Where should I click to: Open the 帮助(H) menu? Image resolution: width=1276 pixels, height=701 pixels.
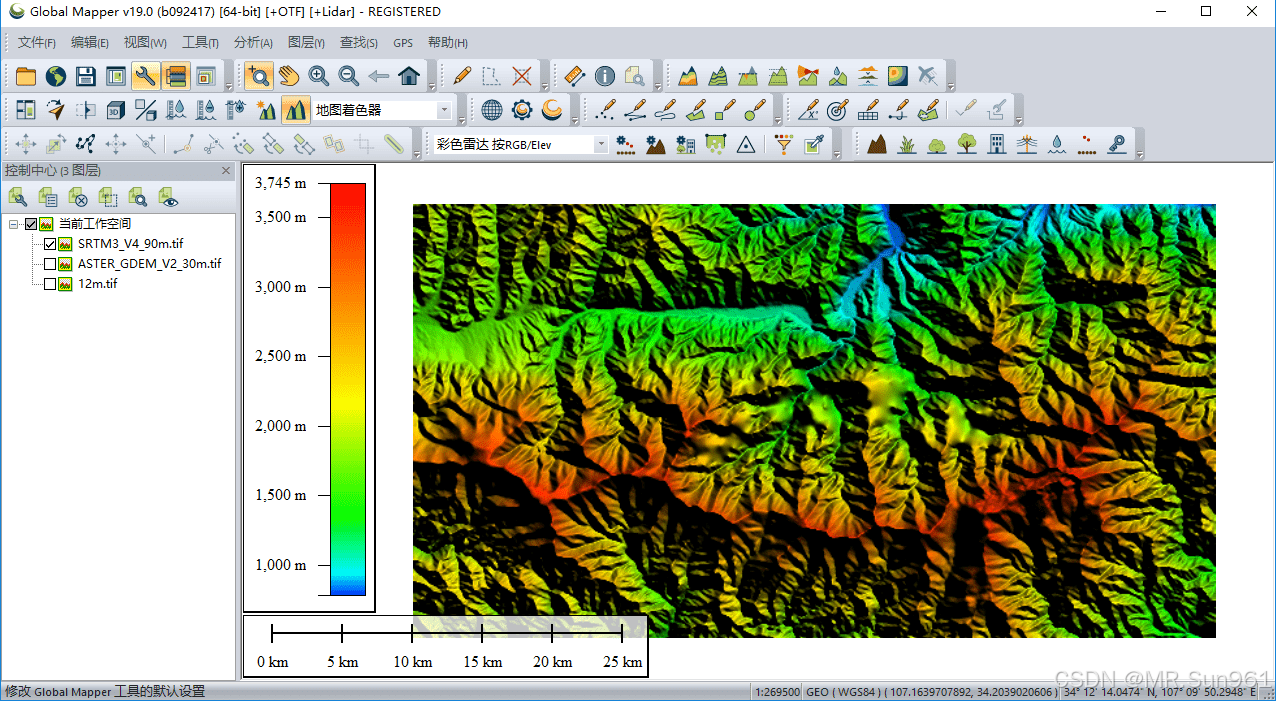pos(447,43)
